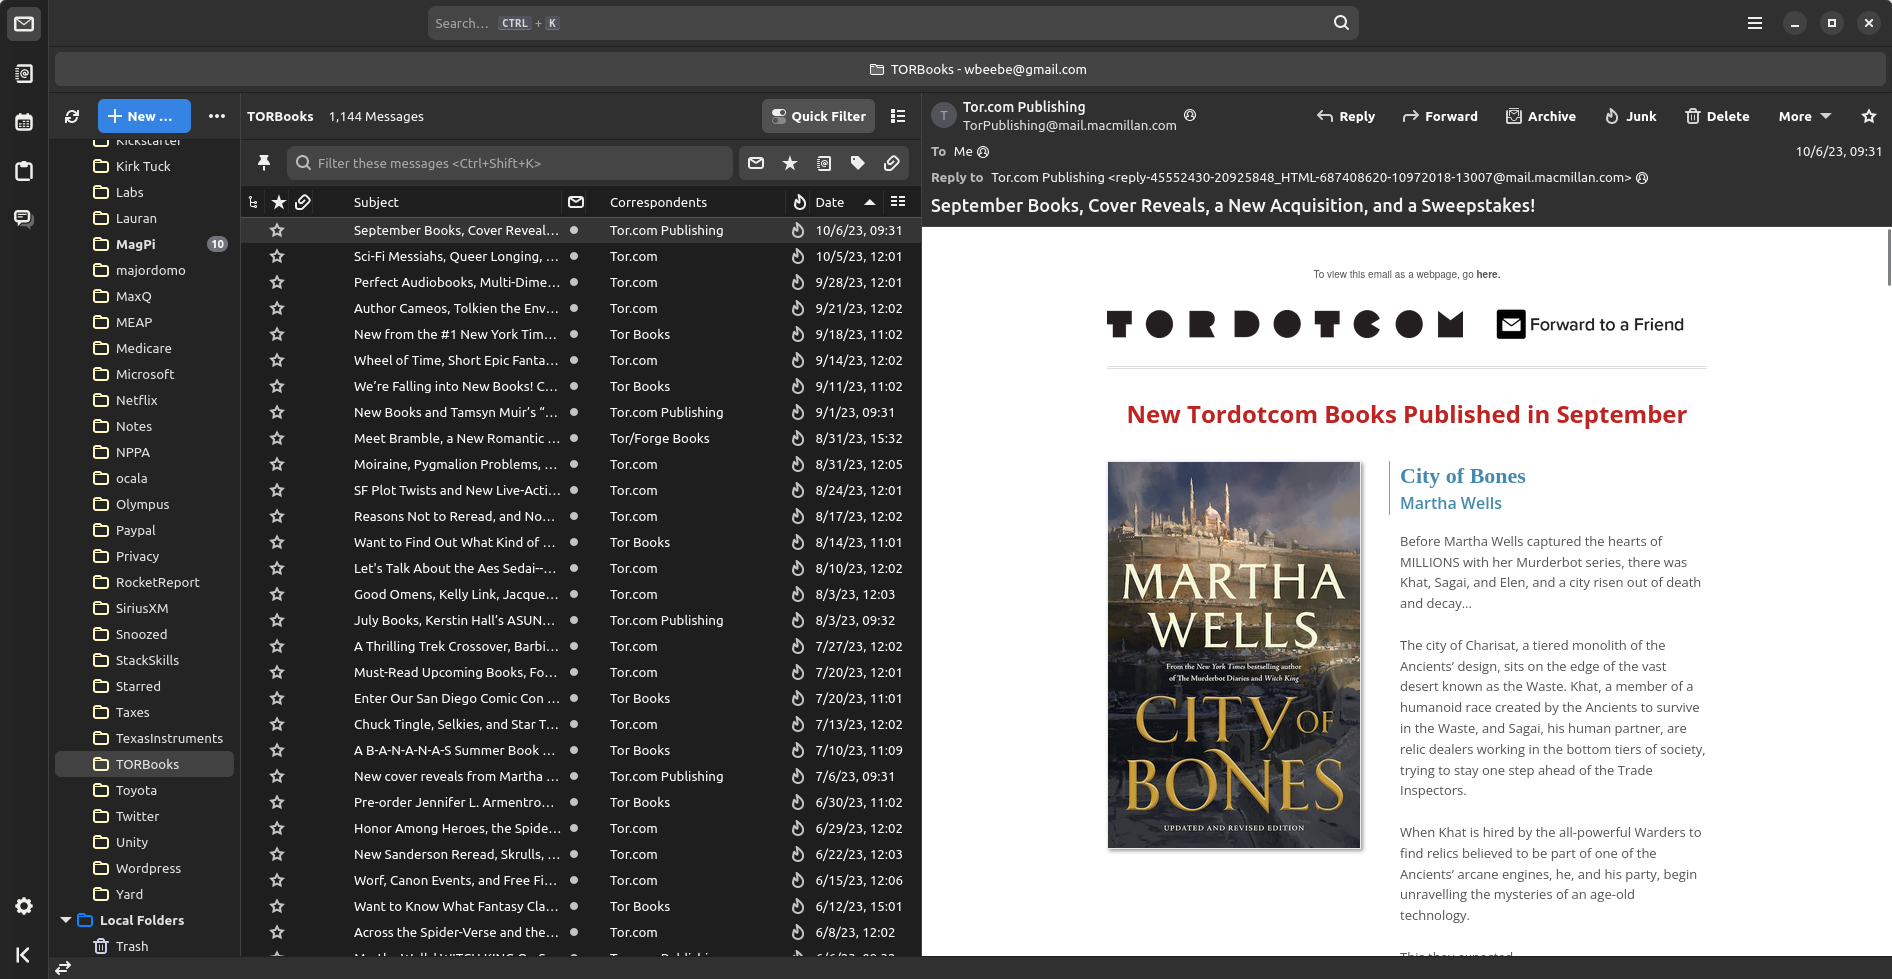The height and width of the screenshot is (979, 1892).
Task: Open the City of Bones title link
Action: 1462,476
